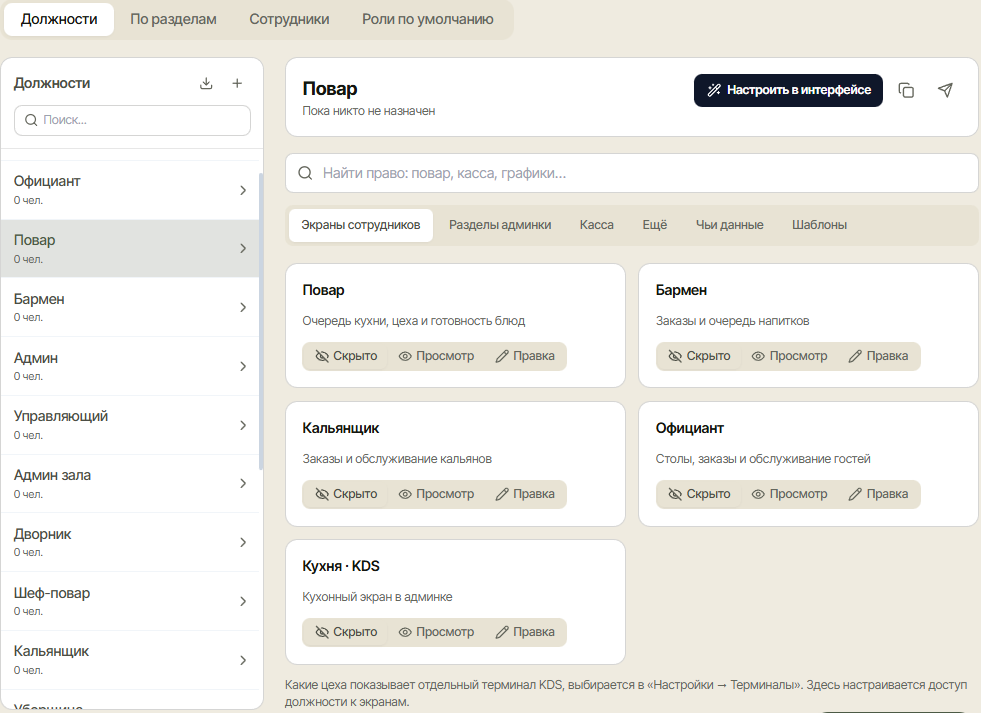Add a new position with plus icon
981x713 pixels.
click(237, 83)
